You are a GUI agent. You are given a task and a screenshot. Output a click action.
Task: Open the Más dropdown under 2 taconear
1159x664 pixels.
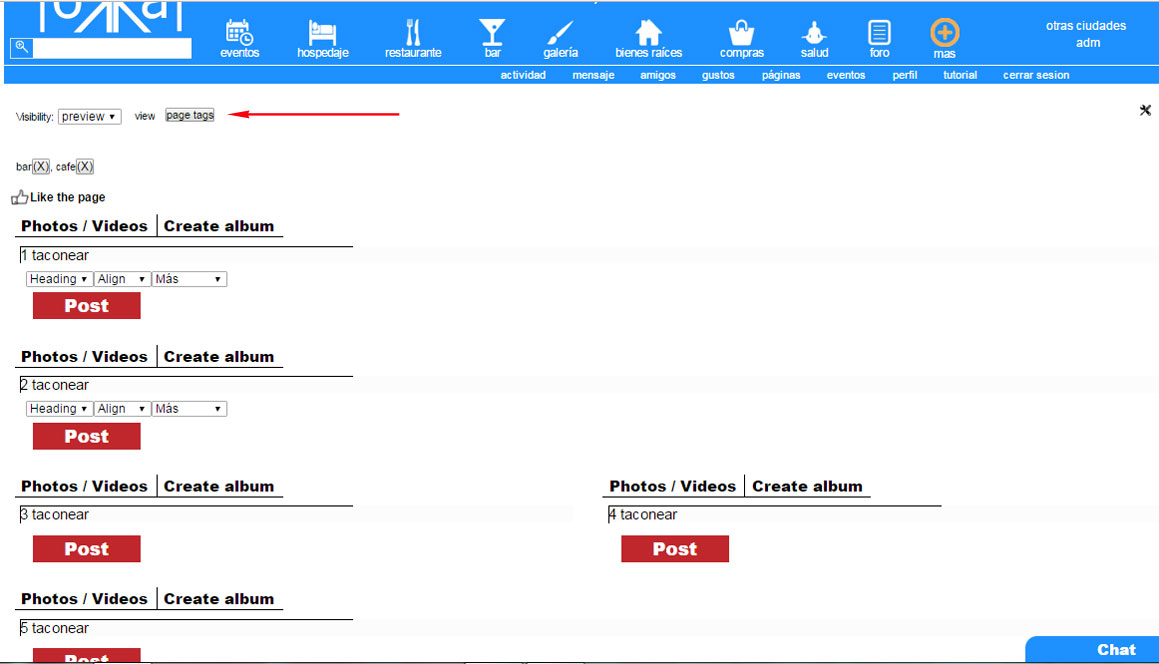click(x=189, y=409)
